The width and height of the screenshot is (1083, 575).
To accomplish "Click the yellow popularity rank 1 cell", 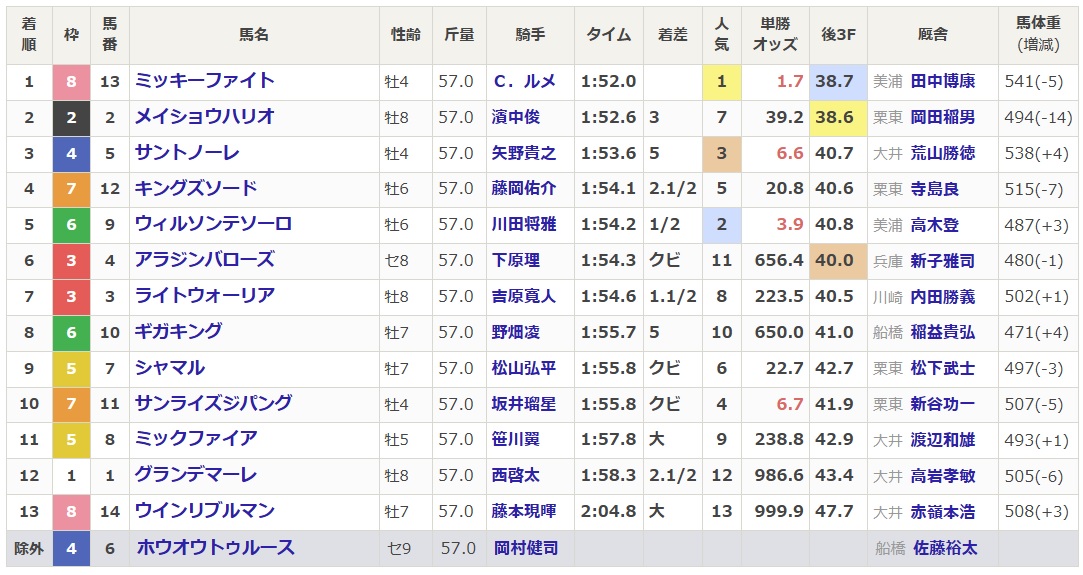I will tap(722, 82).
